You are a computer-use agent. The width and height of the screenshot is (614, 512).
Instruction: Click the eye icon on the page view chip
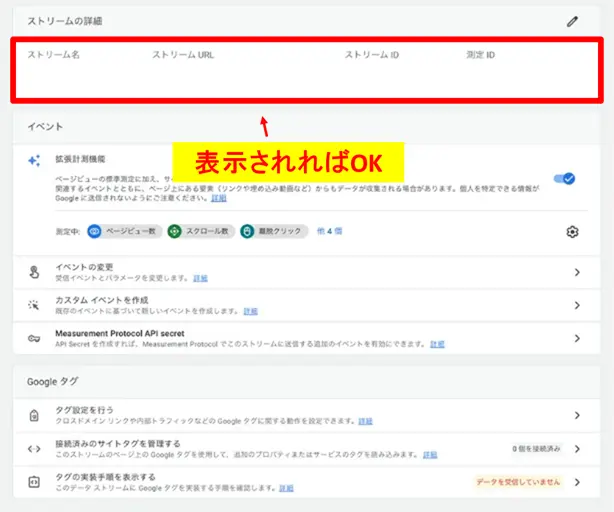pyautogui.click(x=94, y=231)
